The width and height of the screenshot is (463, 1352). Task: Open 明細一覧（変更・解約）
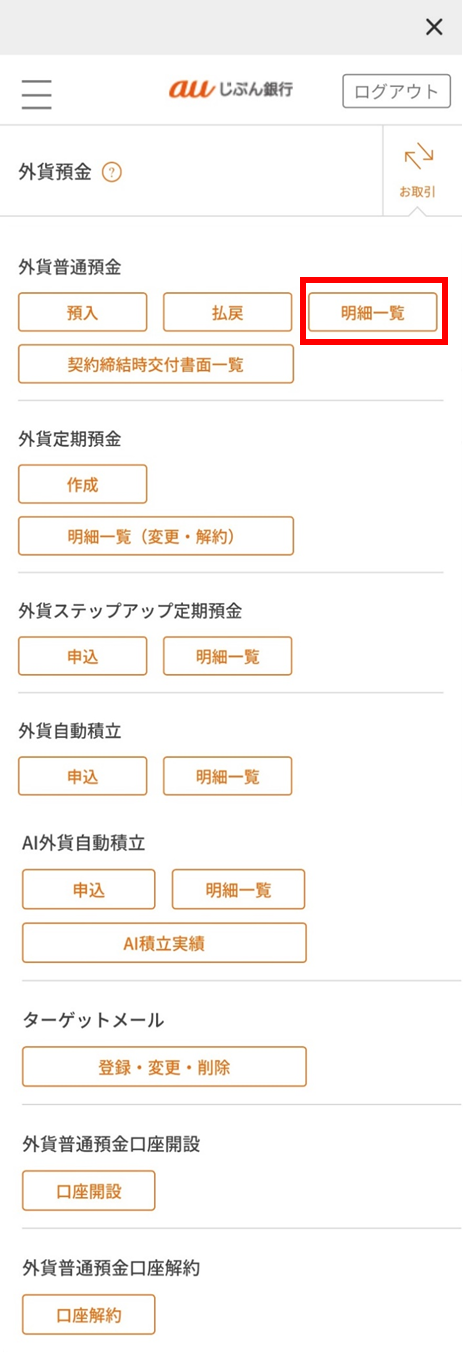tap(156, 536)
